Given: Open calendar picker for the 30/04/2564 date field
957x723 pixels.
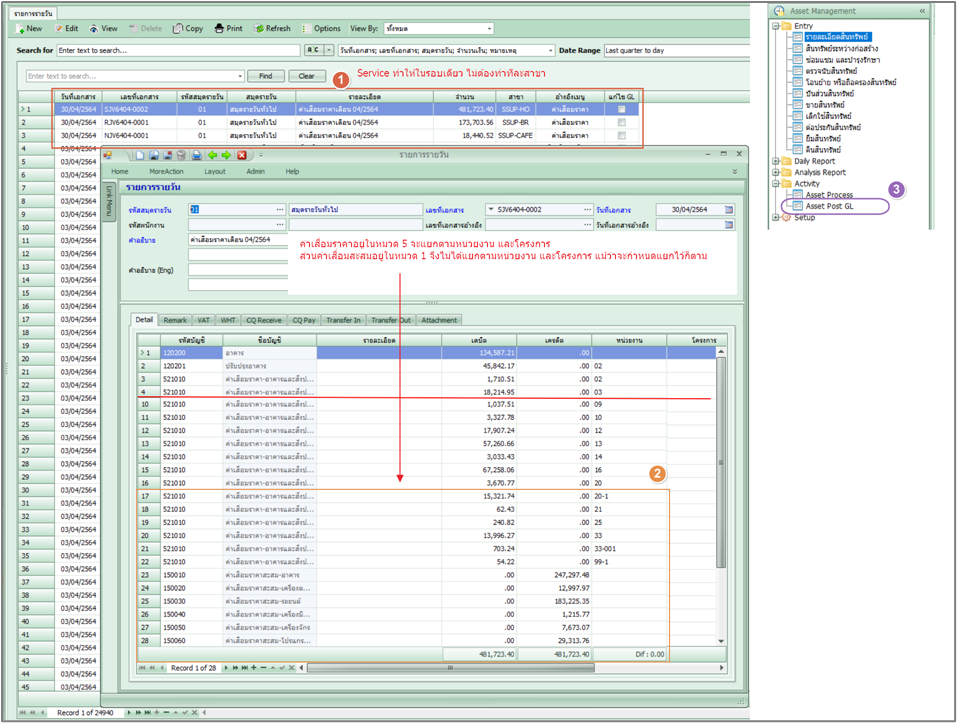Looking at the screenshot, I should 729,209.
